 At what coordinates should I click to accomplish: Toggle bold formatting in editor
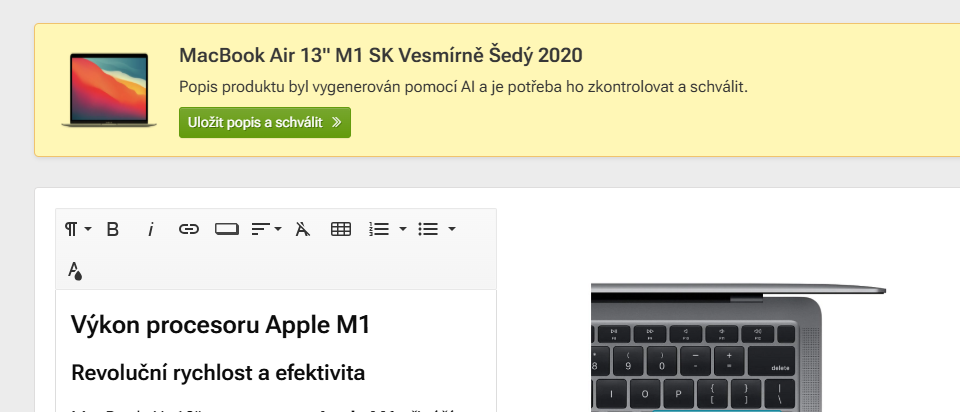tap(113, 229)
